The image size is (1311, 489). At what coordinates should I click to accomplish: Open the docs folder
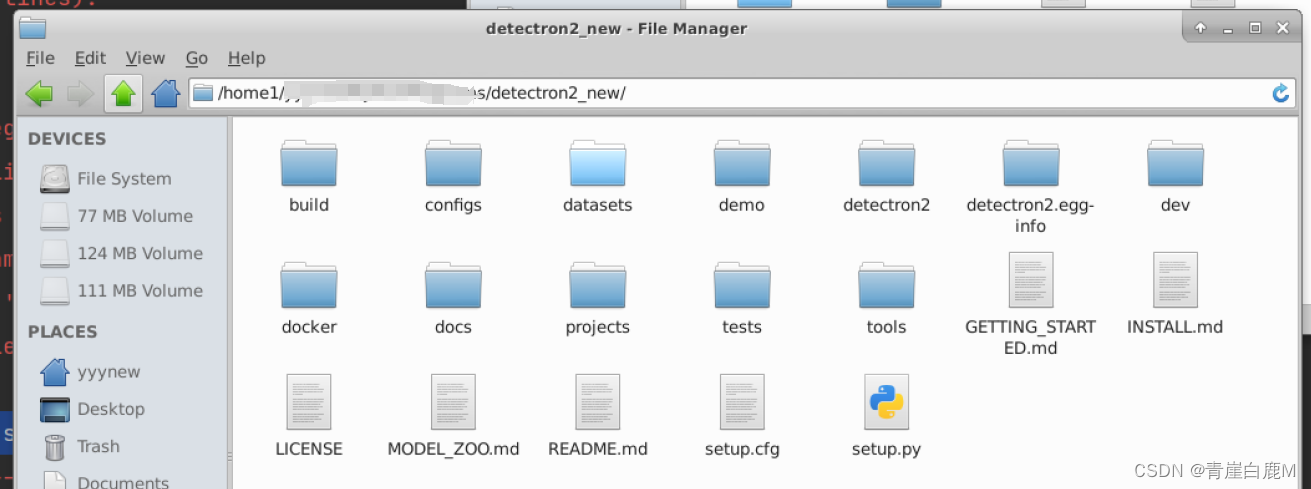coord(453,285)
